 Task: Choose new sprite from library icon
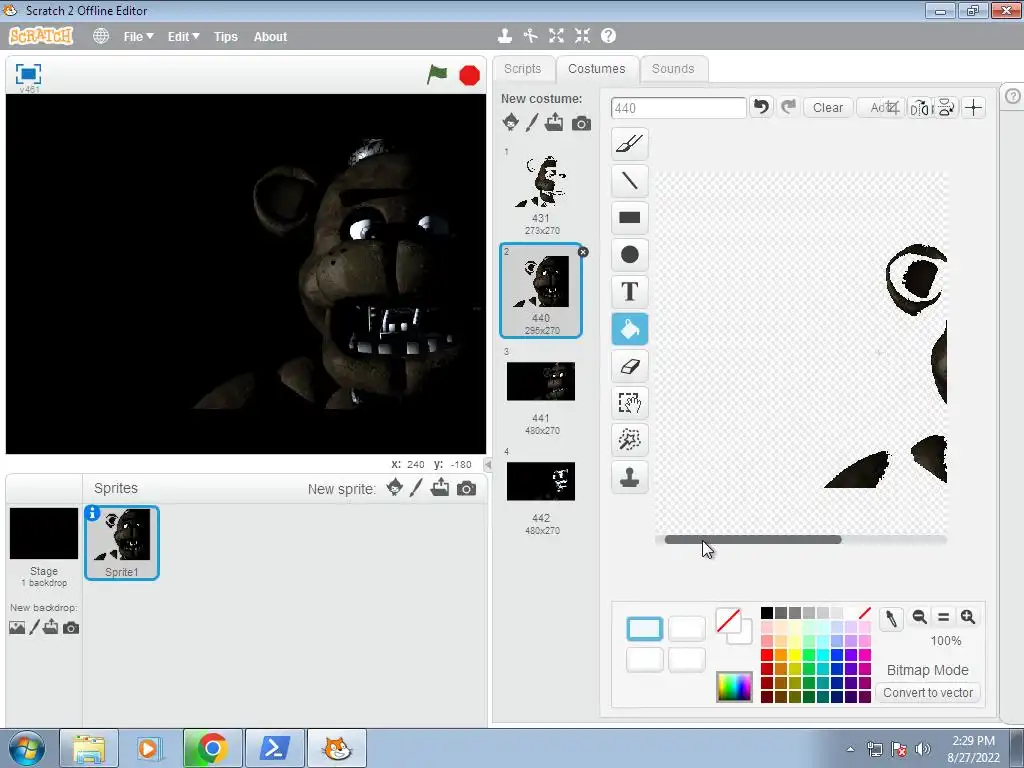[x=394, y=487]
